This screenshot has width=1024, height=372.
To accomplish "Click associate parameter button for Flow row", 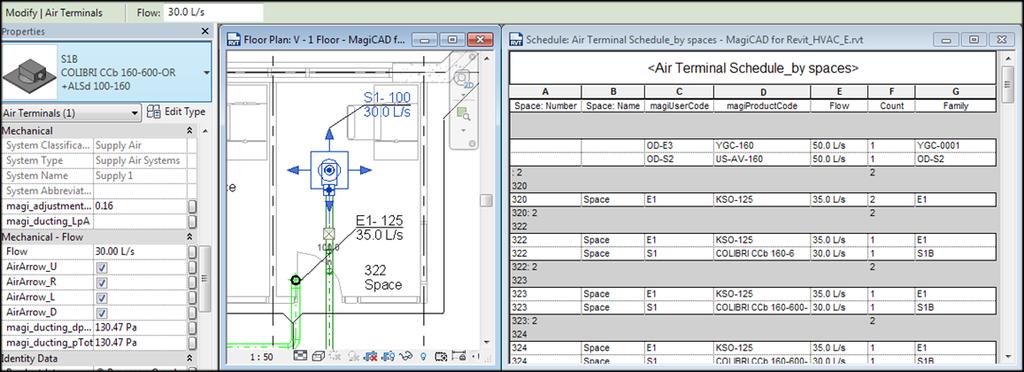I will [x=192, y=252].
